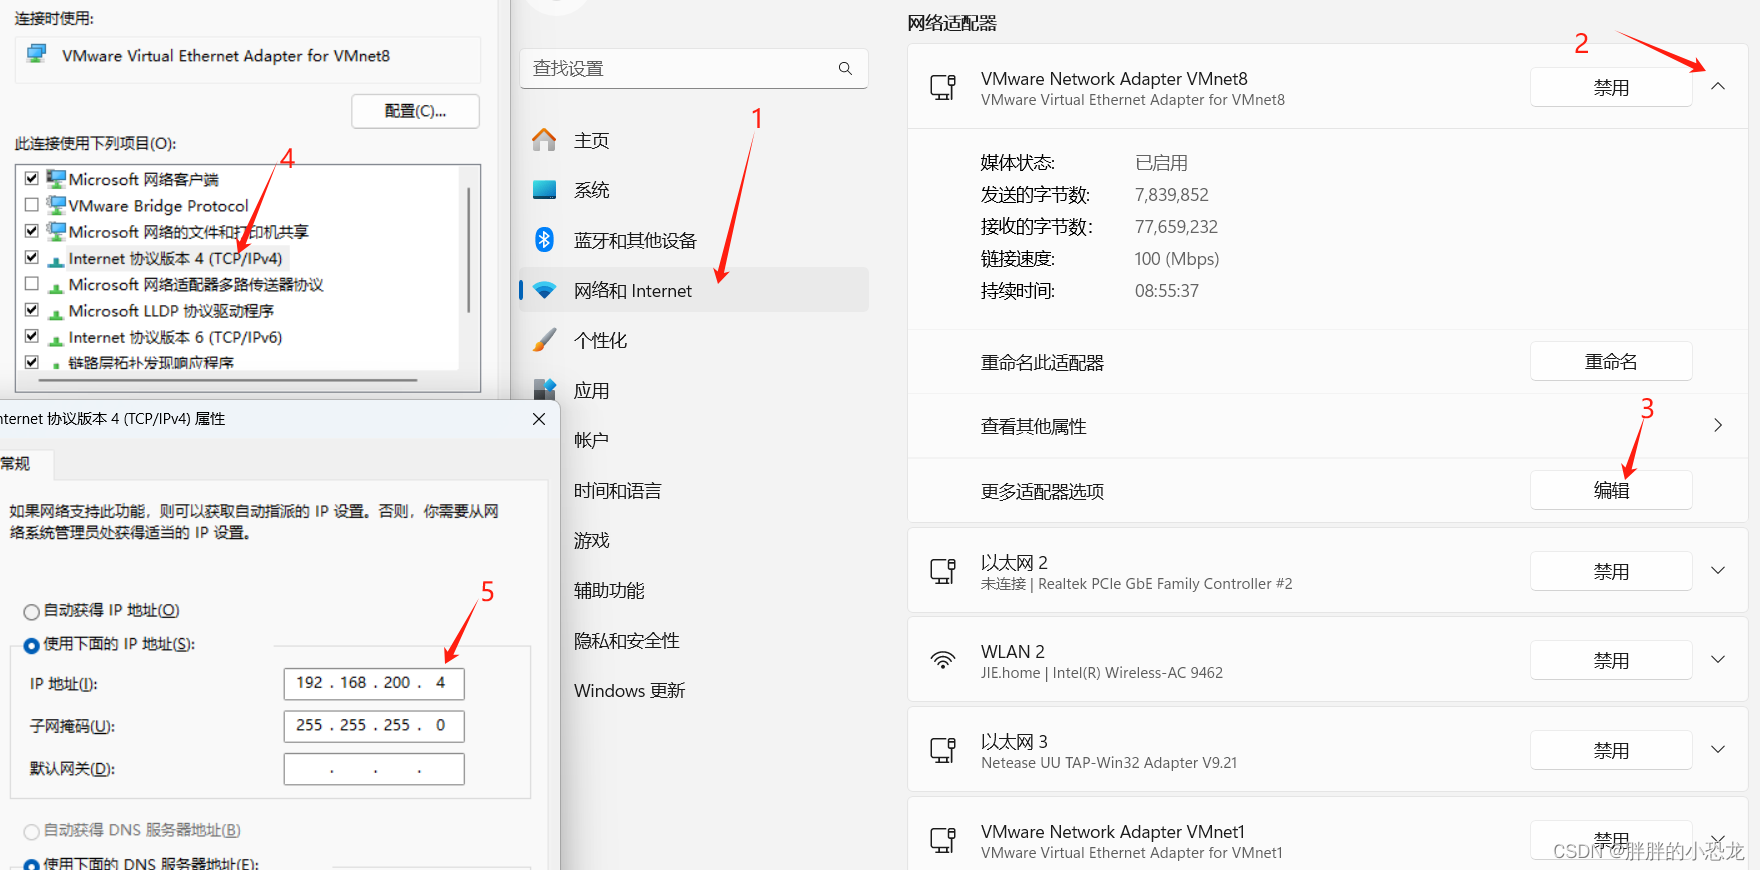Toggle Microsoft LLDP 协议驱动程序 checkbox
Image resolution: width=1760 pixels, height=870 pixels.
32,309
